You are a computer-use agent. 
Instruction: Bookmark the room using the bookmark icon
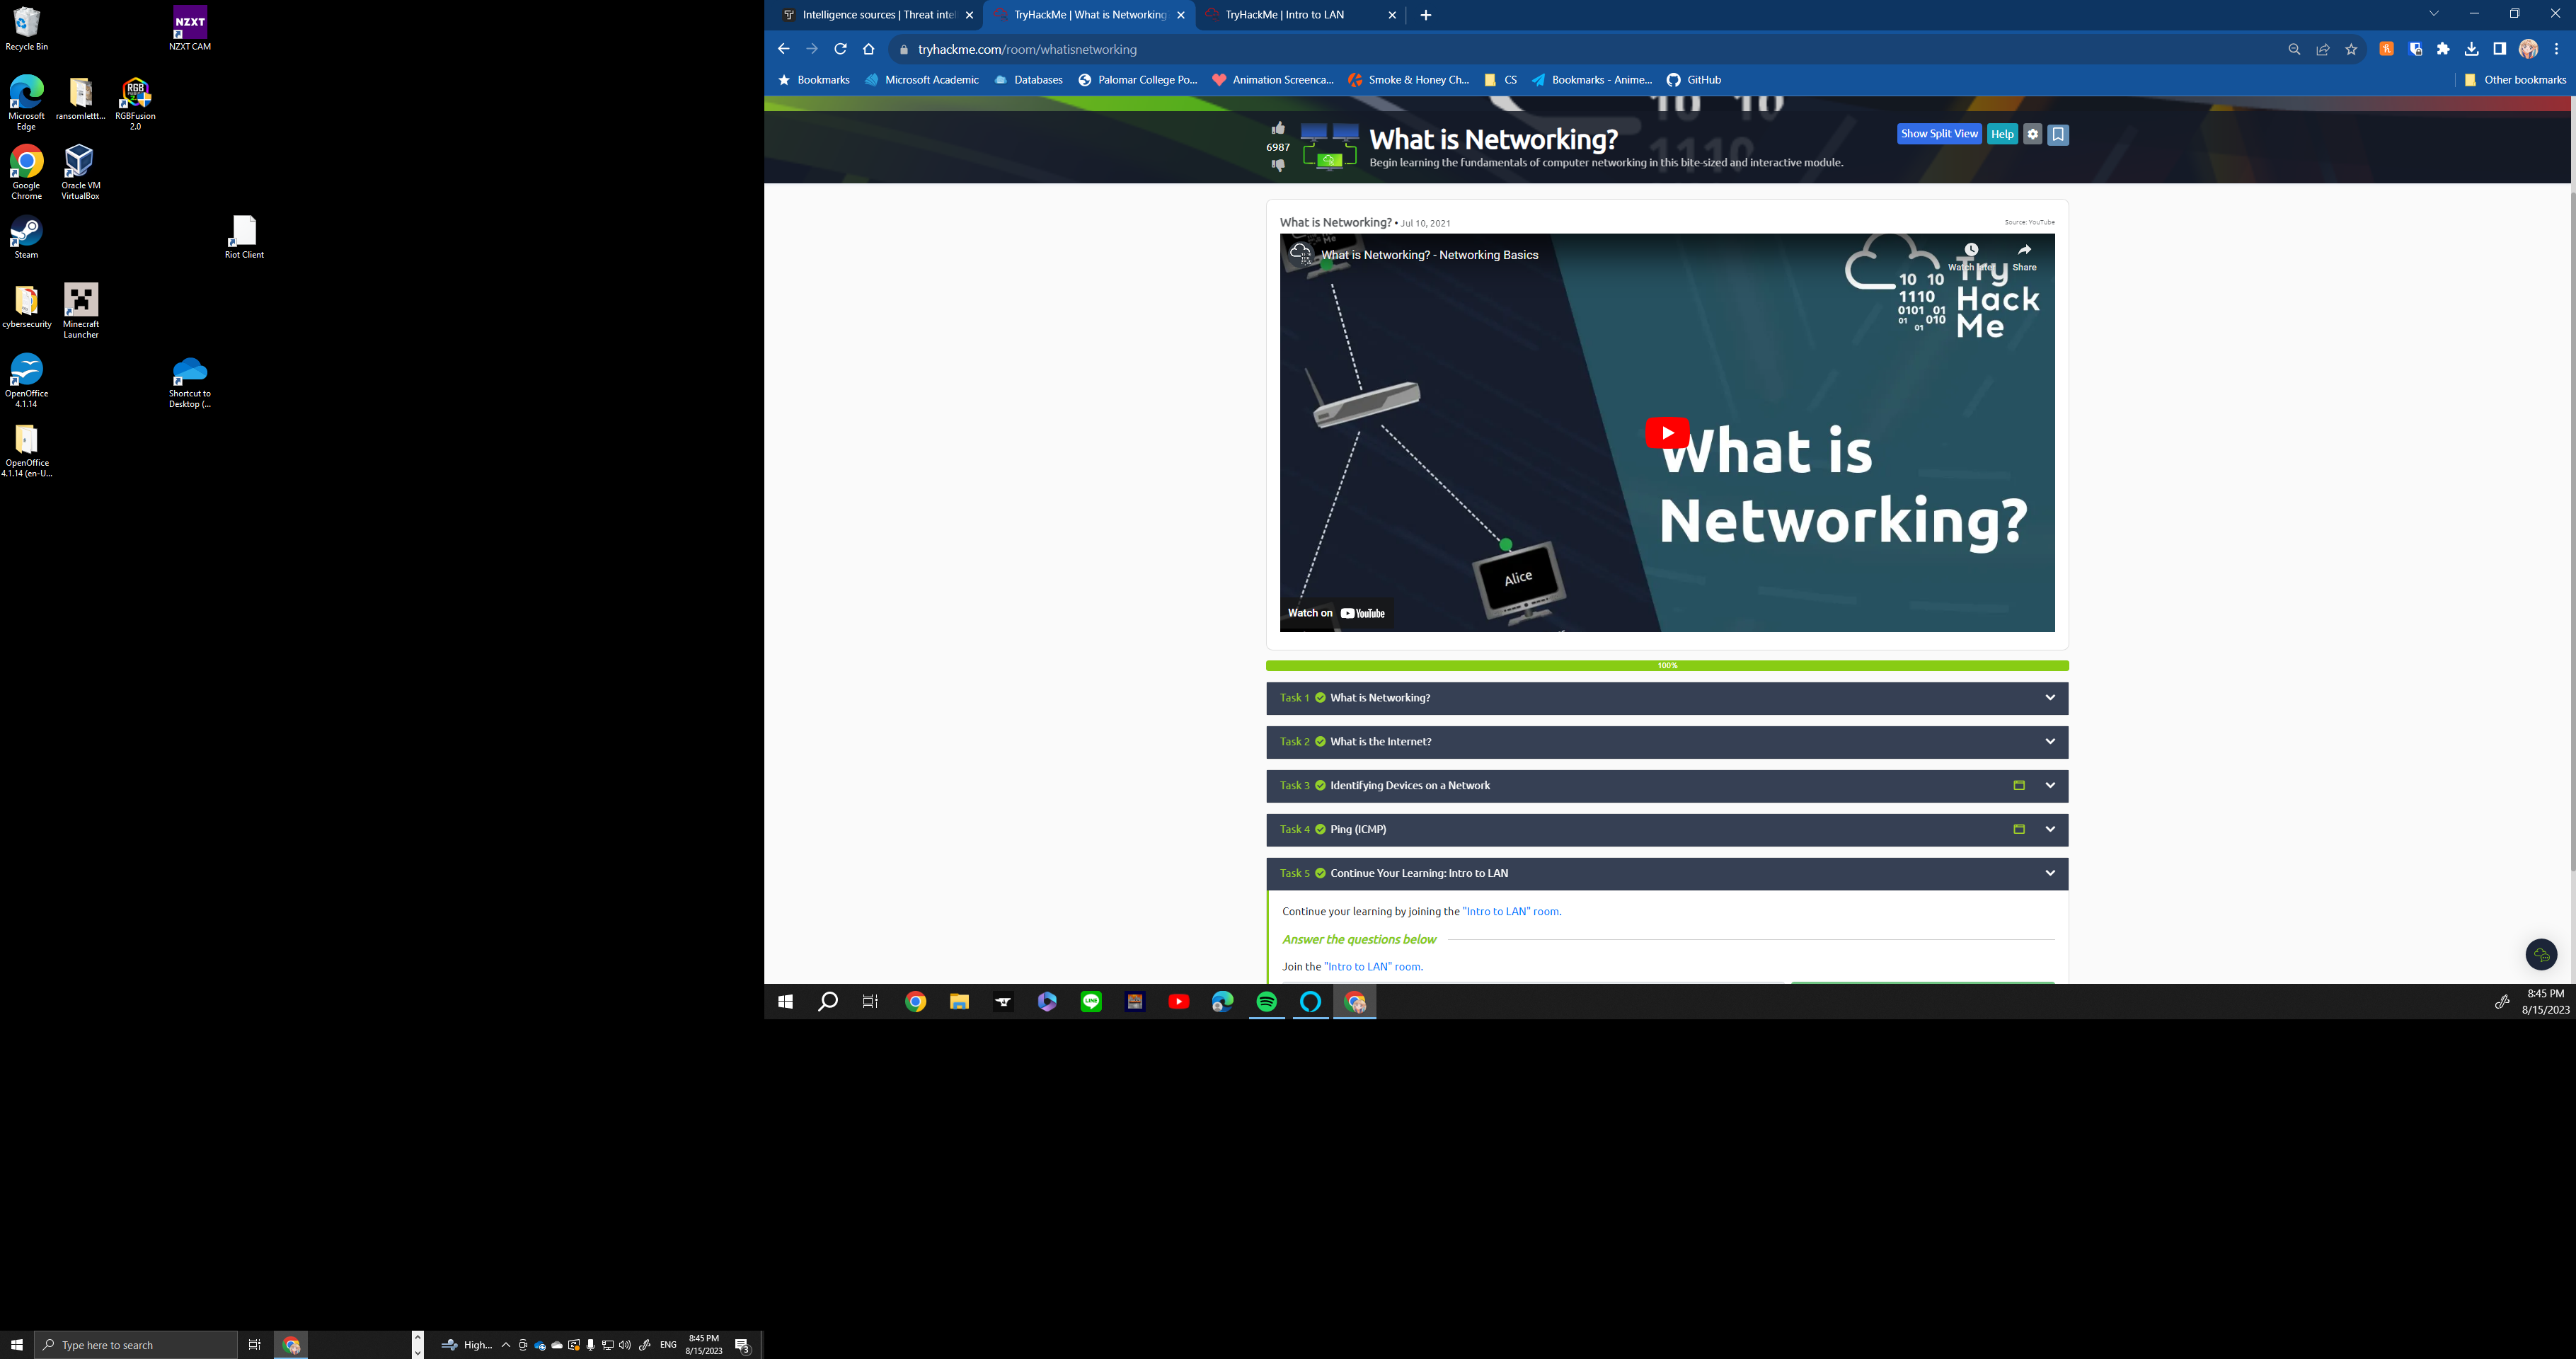pyautogui.click(x=2058, y=134)
